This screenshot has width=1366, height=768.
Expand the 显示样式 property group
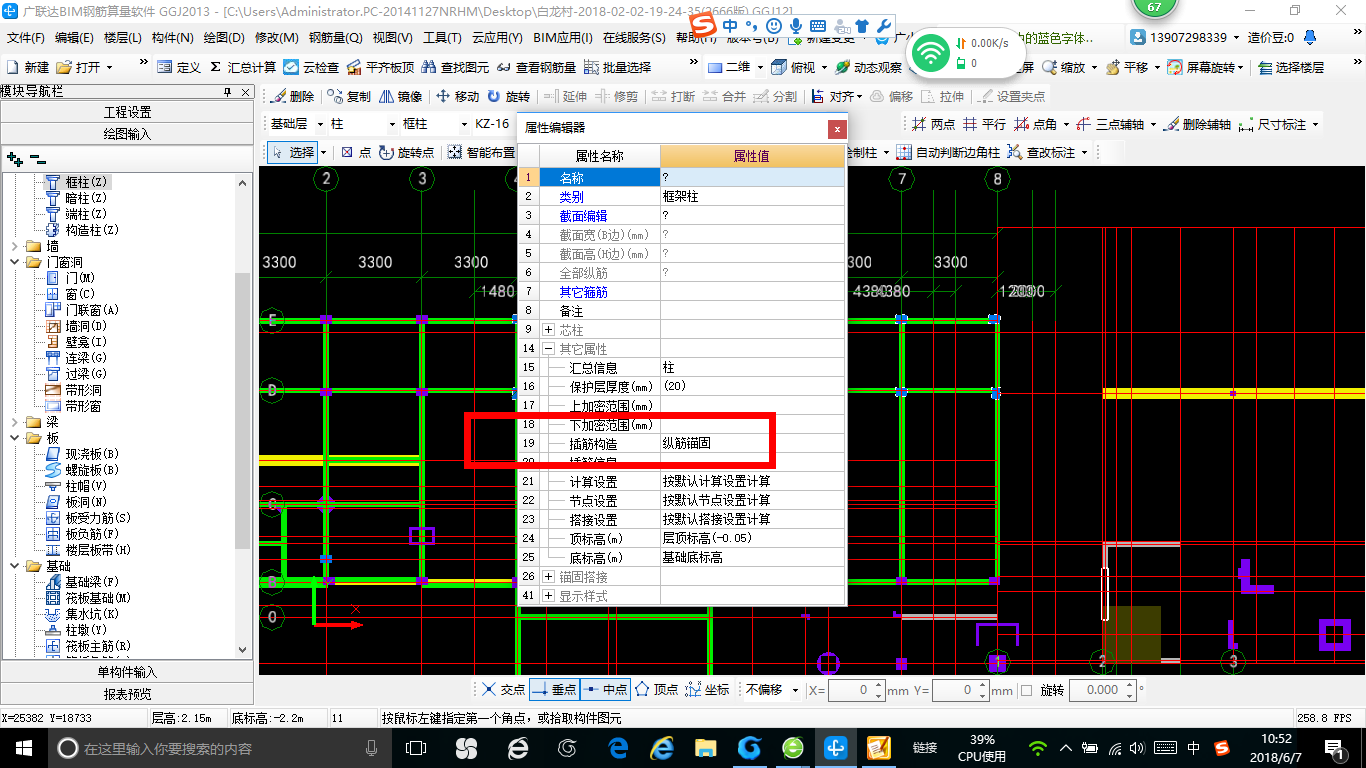point(548,596)
